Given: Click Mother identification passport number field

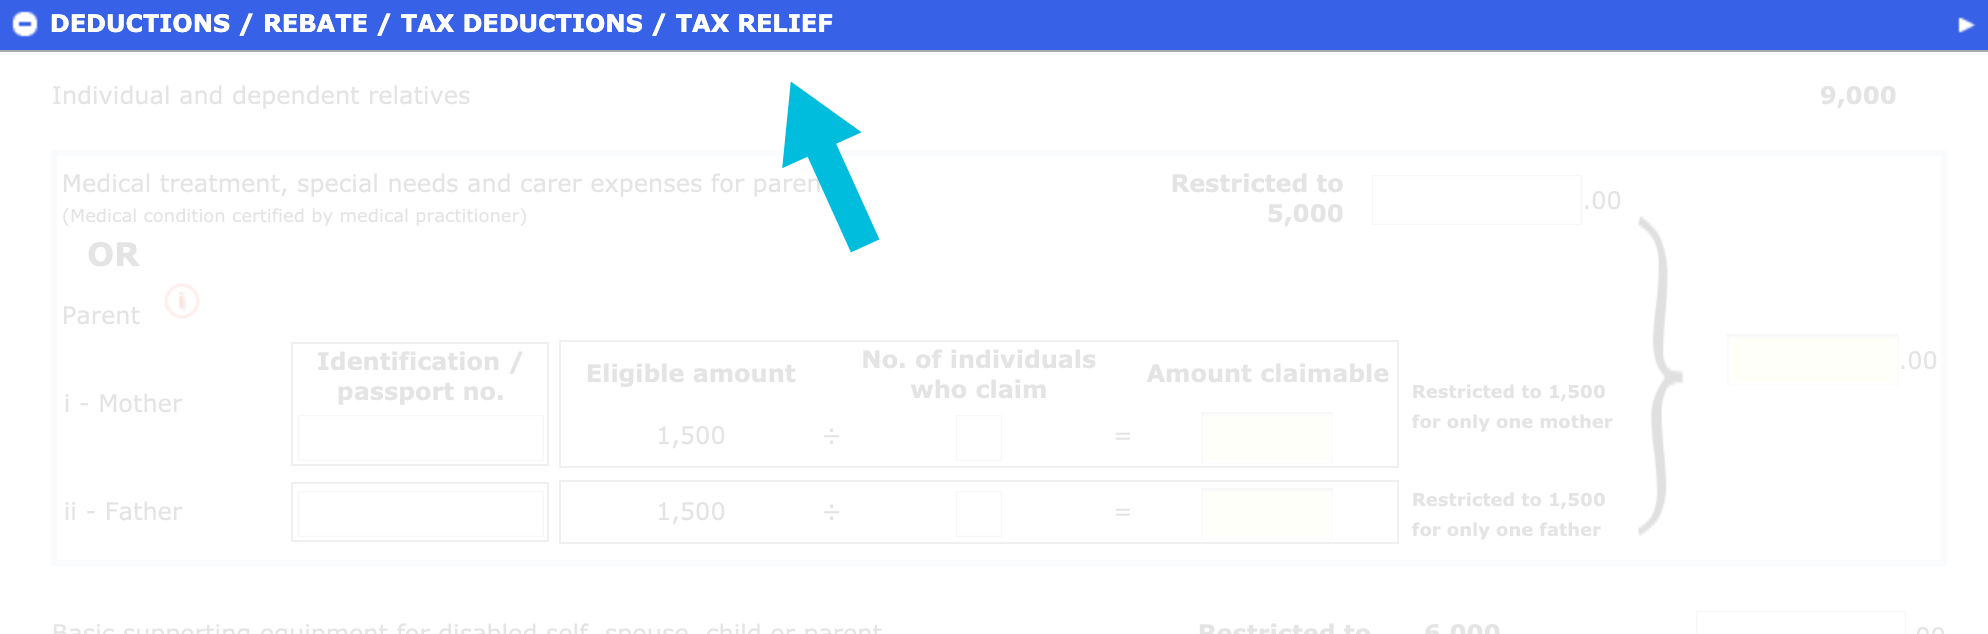Looking at the screenshot, I should point(421,437).
